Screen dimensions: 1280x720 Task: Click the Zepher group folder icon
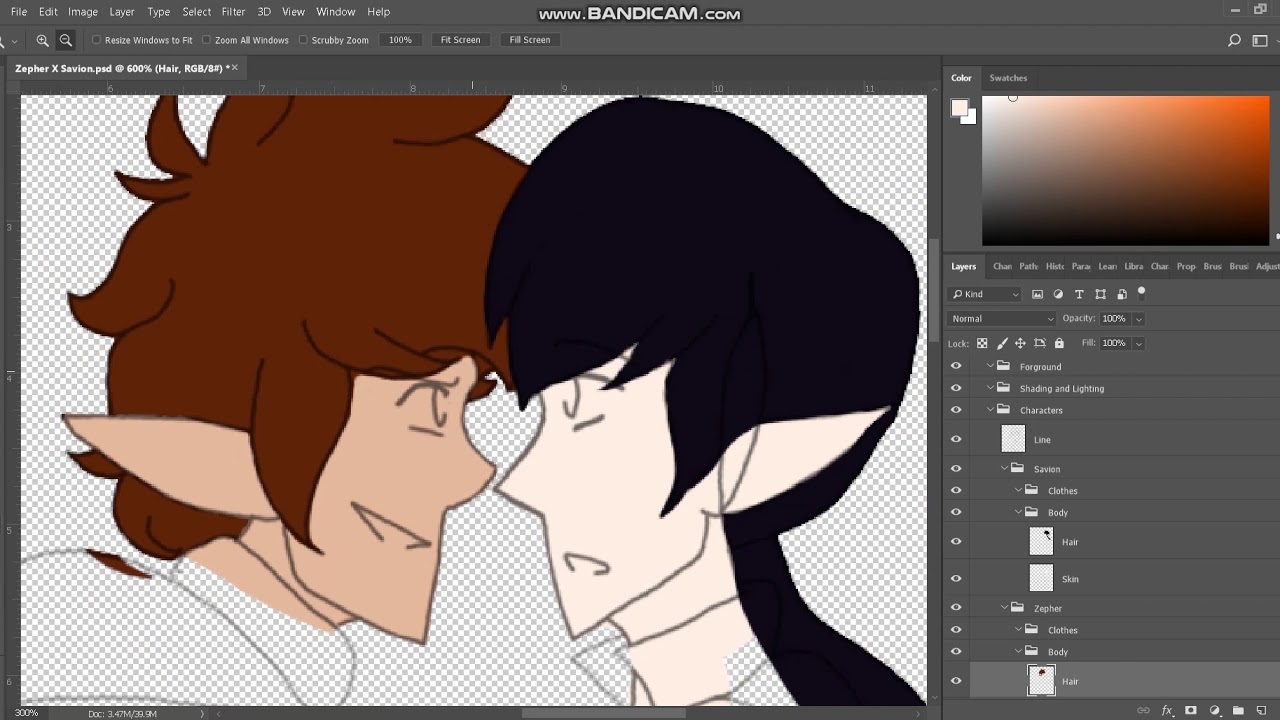1017,607
